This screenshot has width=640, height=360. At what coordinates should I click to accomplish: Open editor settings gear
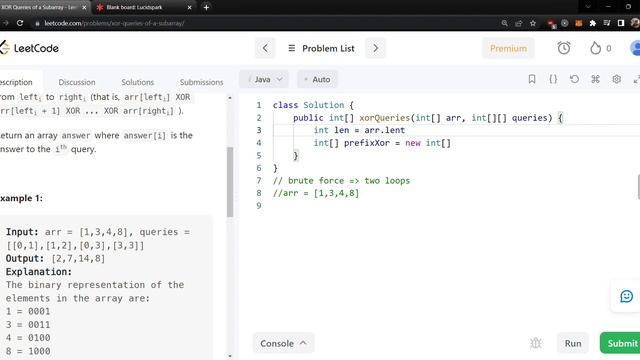(617, 79)
